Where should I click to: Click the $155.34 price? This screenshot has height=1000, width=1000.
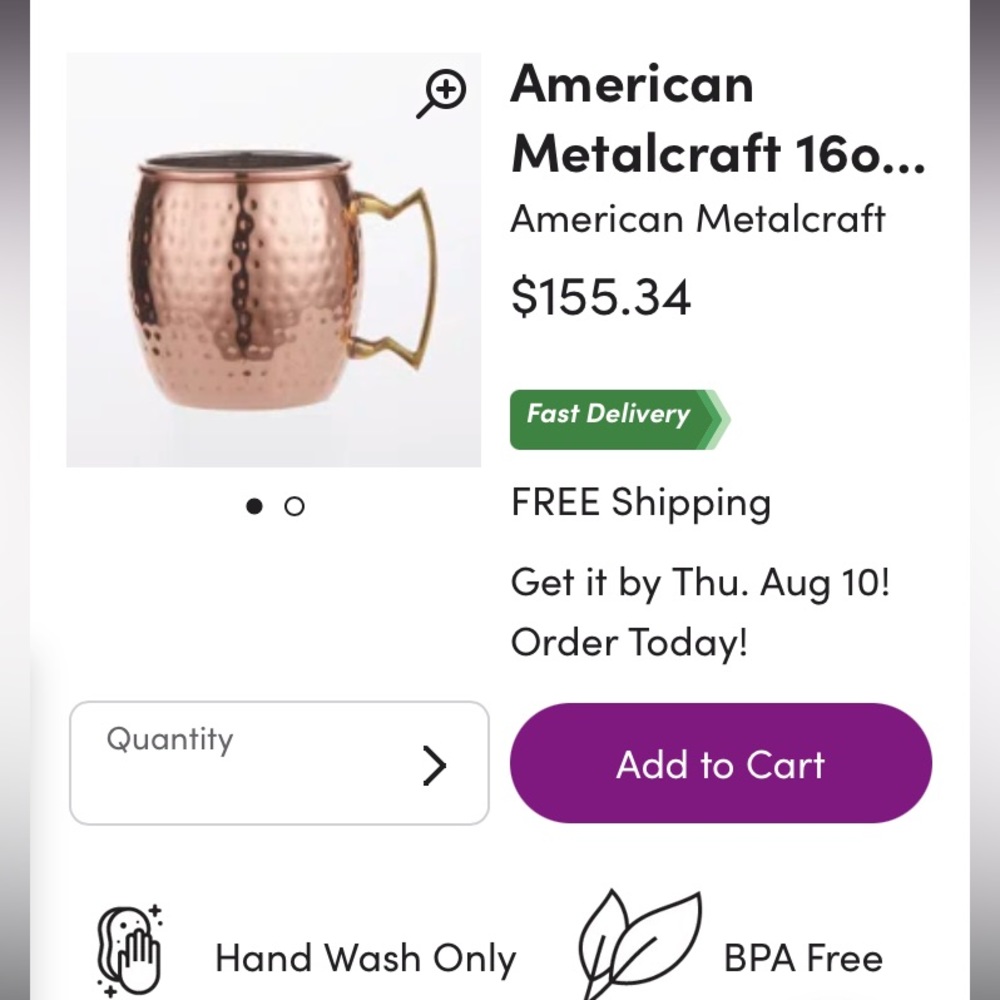pyautogui.click(x=601, y=297)
